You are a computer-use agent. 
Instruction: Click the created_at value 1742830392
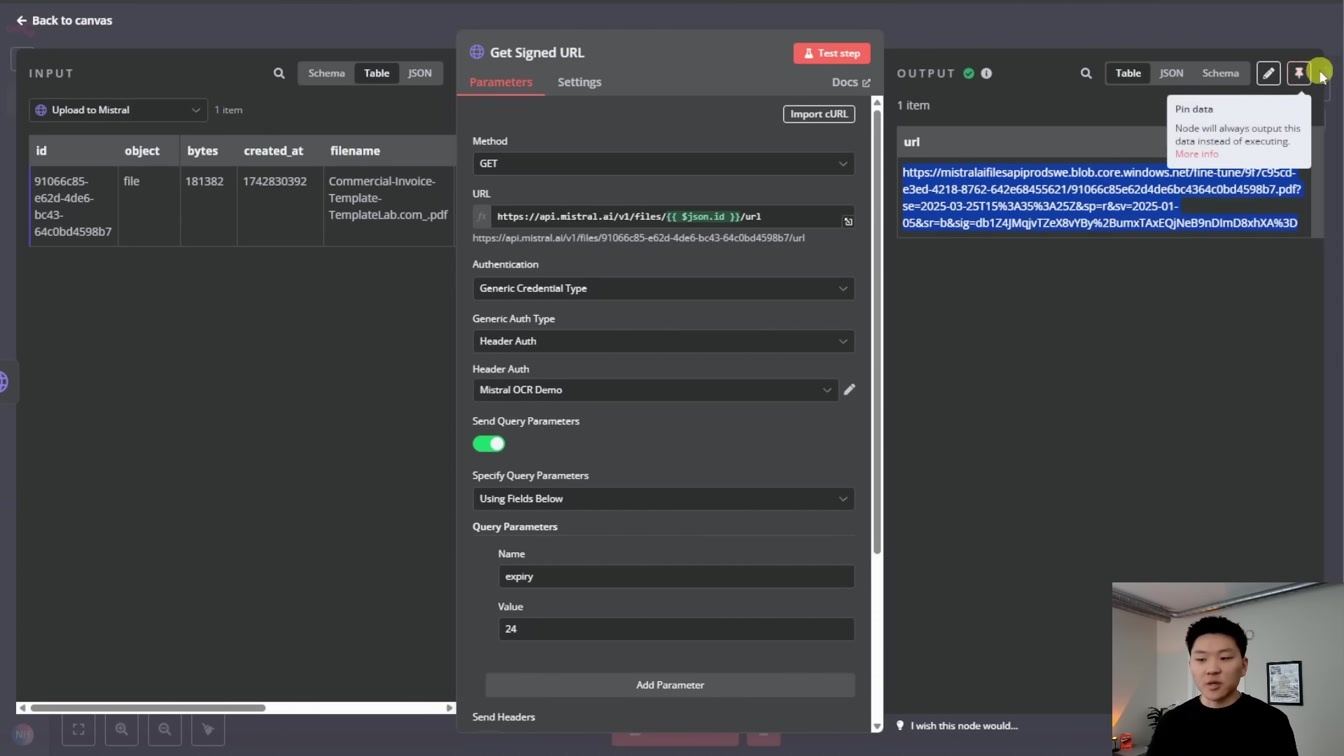coord(275,181)
